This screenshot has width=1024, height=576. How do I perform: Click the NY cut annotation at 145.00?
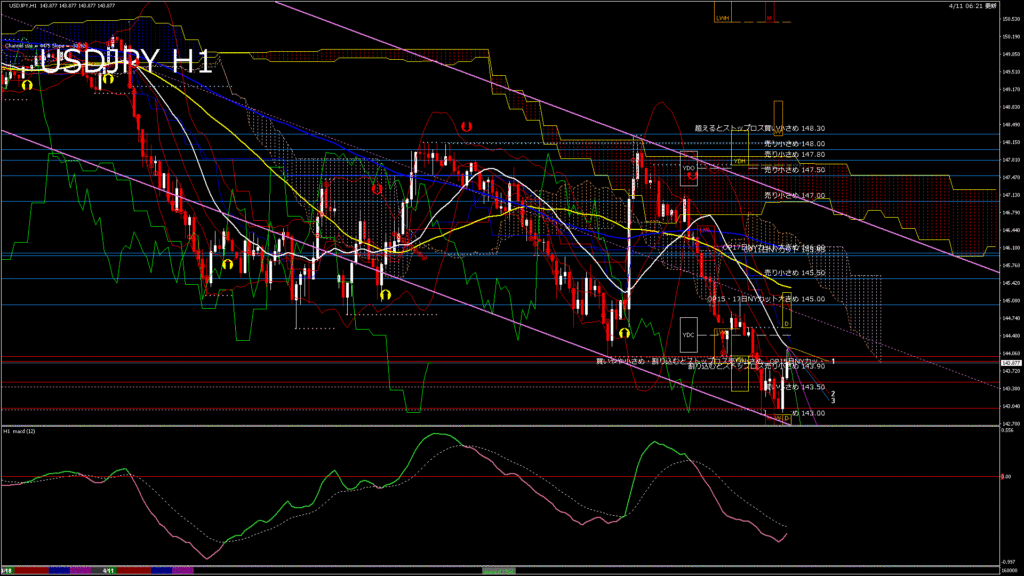pyautogui.click(x=765, y=298)
